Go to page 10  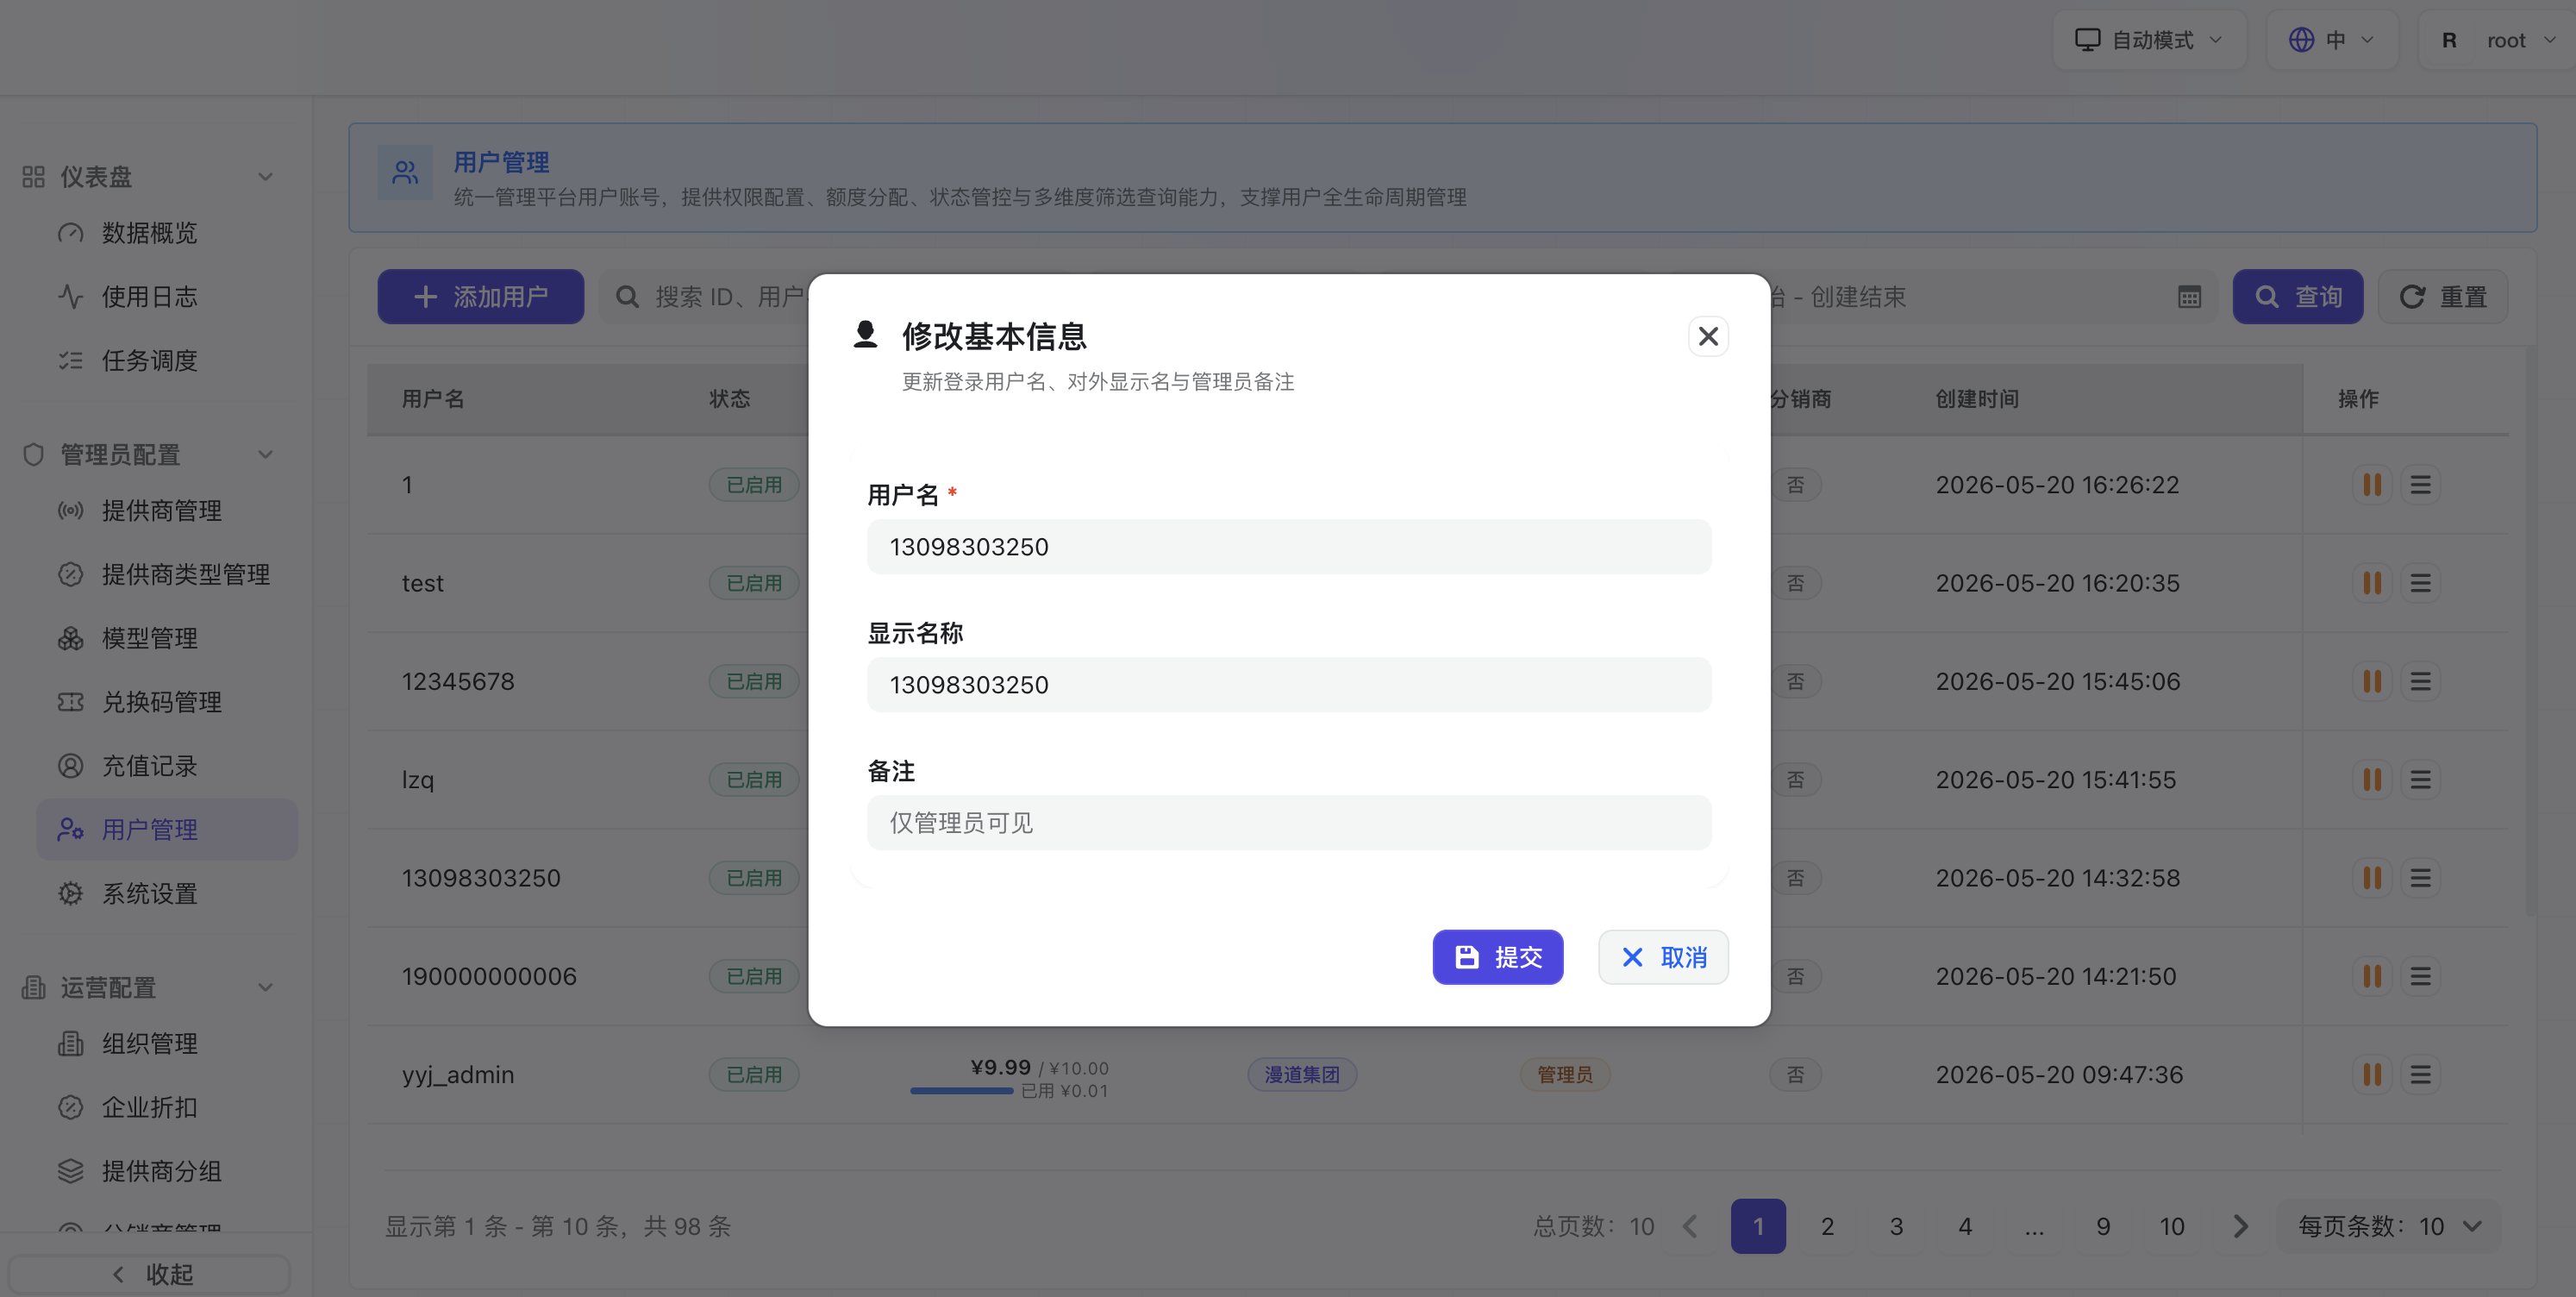[x=2172, y=1227]
